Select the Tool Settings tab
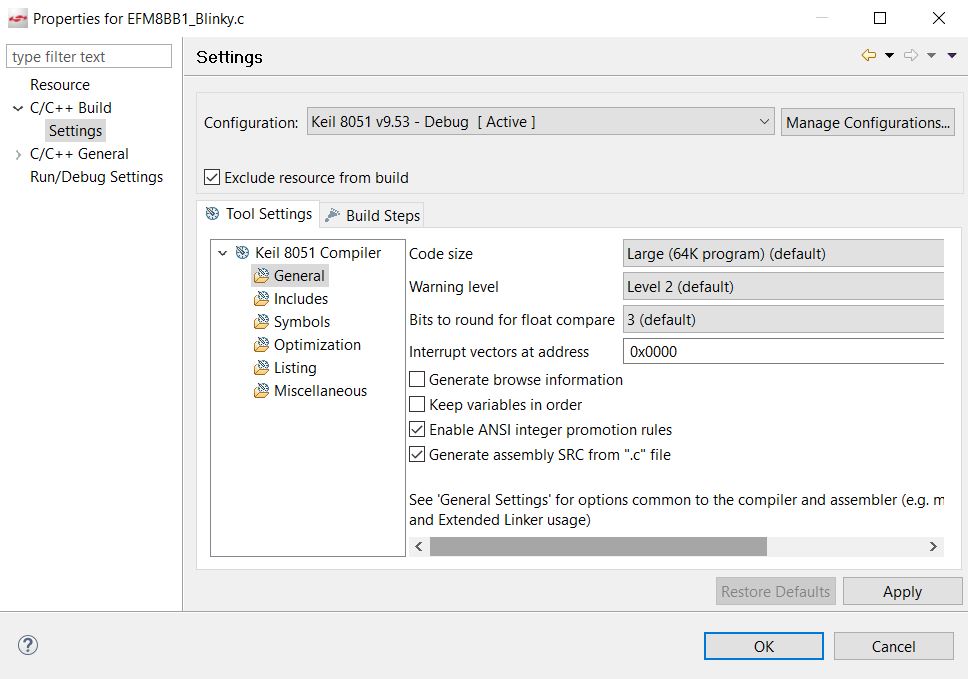 point(258,213)
